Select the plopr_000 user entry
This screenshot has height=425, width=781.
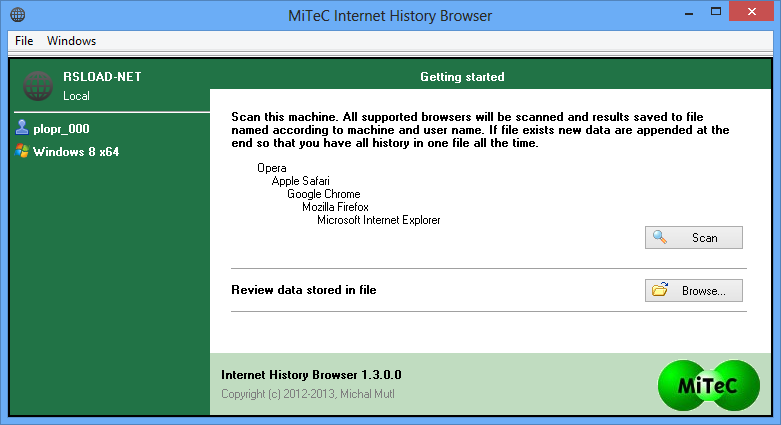[x=61, y=129]
